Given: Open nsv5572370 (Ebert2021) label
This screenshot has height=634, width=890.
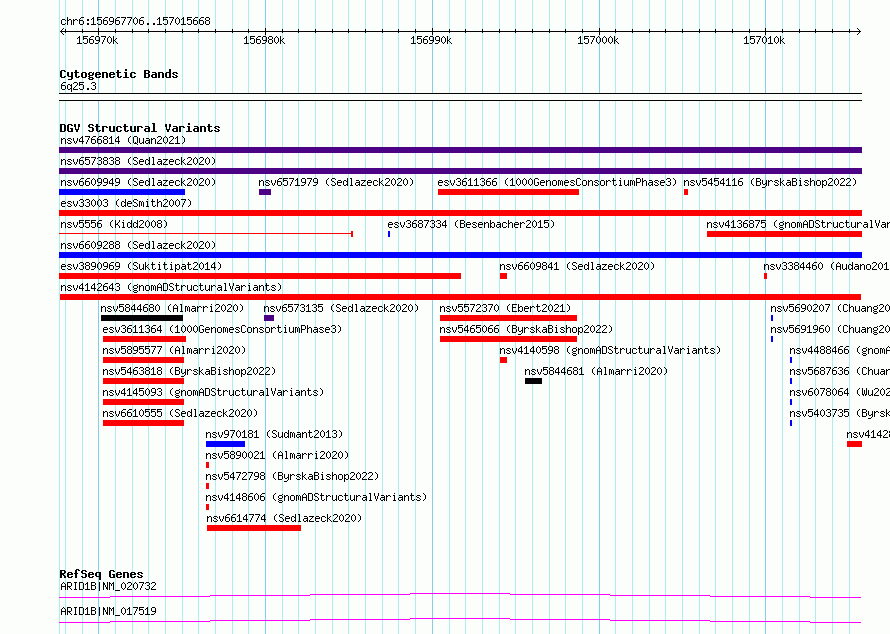Looking at the screenshot, I should click(505, 308).
